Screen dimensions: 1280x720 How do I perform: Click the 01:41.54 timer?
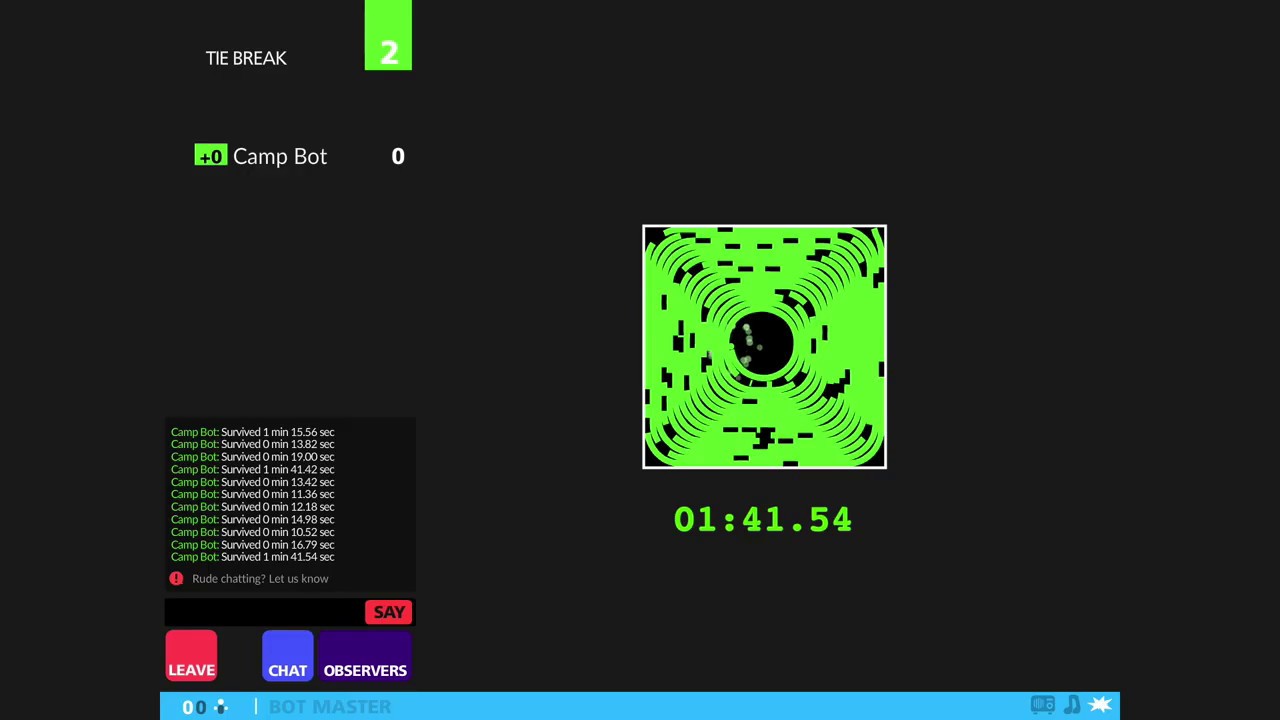tap(763, 519)
